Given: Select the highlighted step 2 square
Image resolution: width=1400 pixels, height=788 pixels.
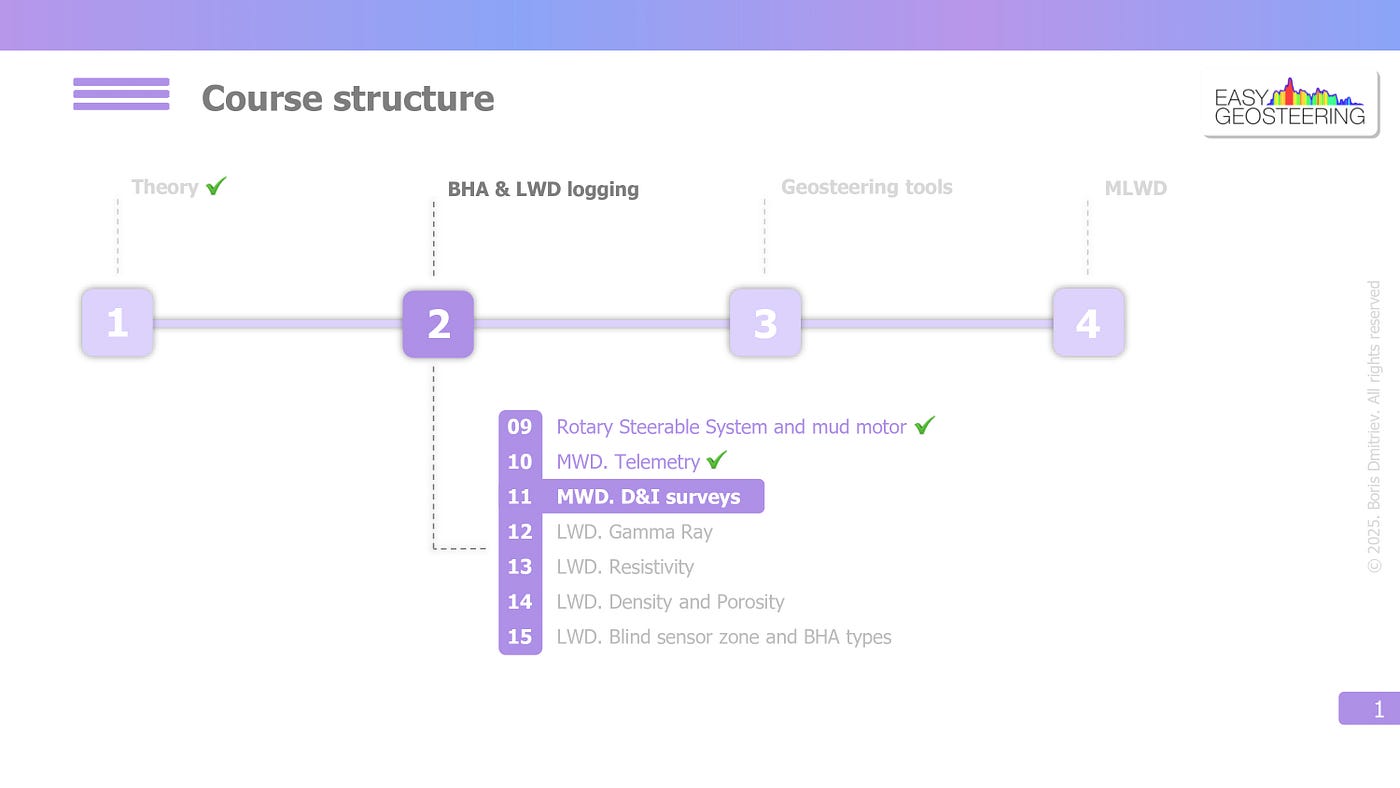Looking at the screenshot, I should [x=438, y=324].
